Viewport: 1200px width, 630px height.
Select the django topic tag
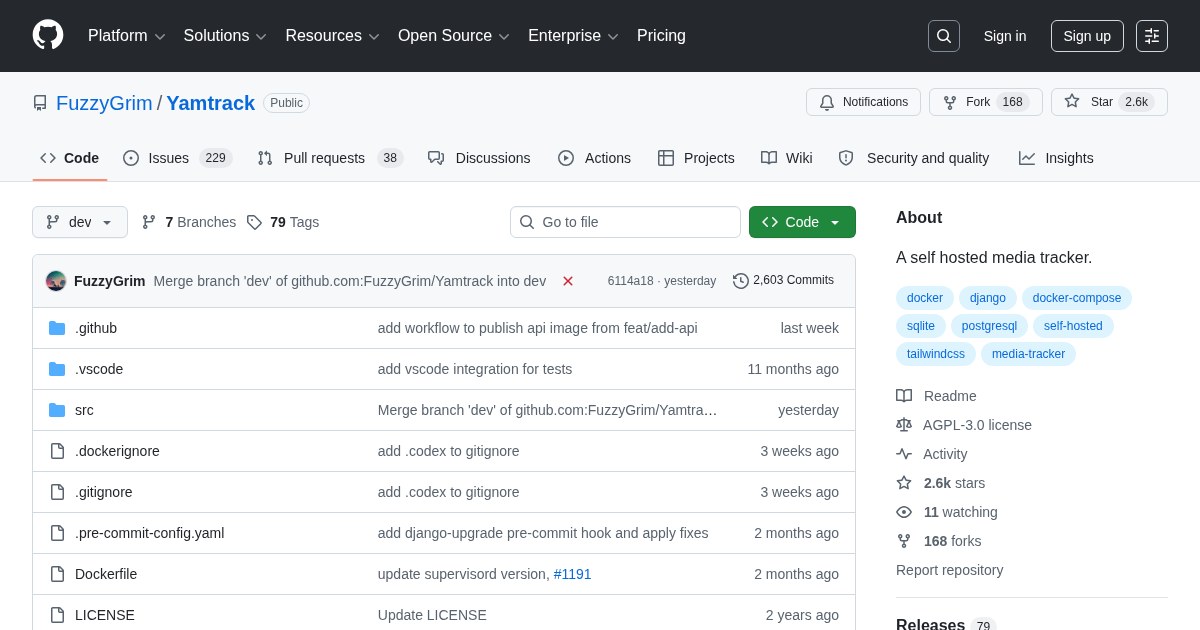[988, 298]
